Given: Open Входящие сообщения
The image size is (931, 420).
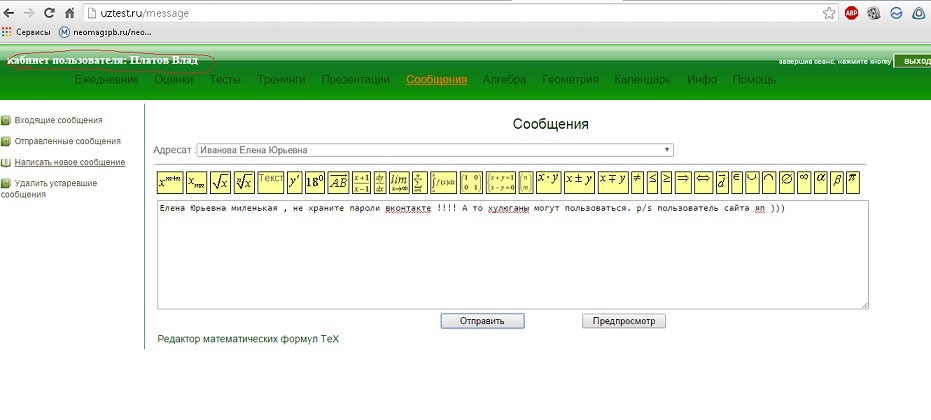Looking at the screenshot, I should click(58, 120).
